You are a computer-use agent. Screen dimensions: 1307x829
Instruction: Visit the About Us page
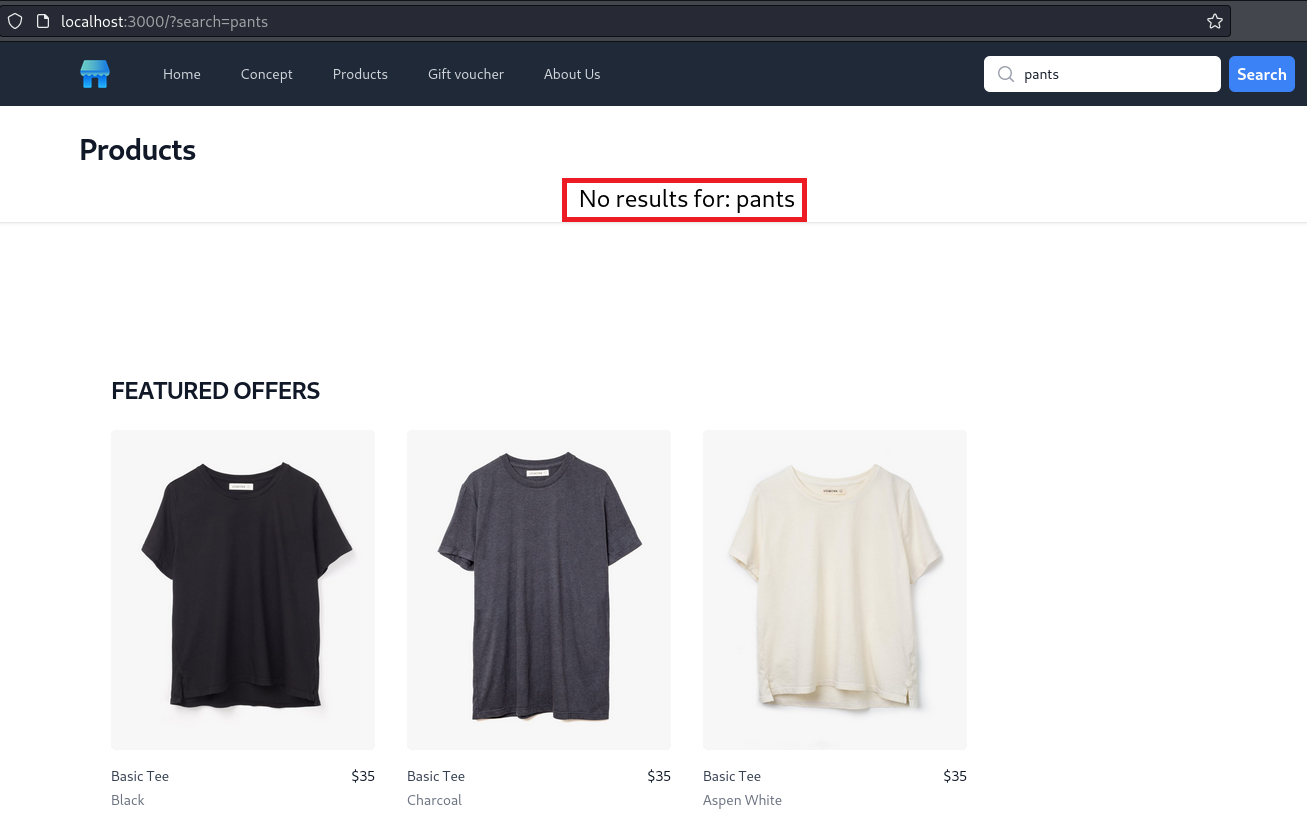pyautogui.click(x=572, y=74)
